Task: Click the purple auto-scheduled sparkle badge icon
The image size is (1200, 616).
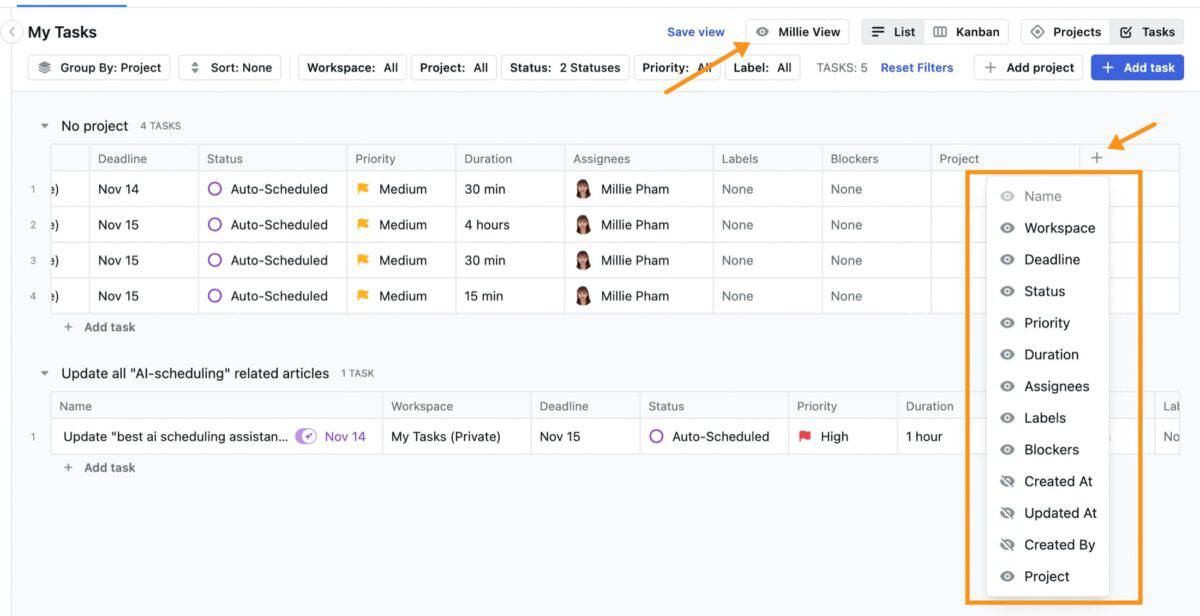Action: 306,436
